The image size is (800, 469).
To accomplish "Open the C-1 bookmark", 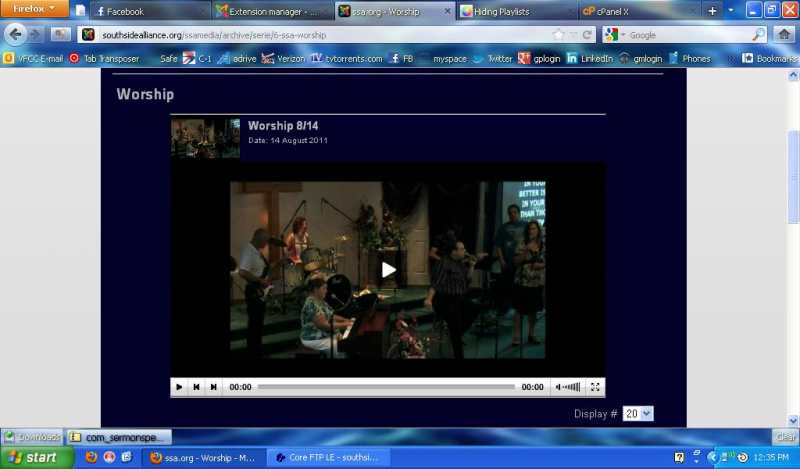I will tap(198, 59).
